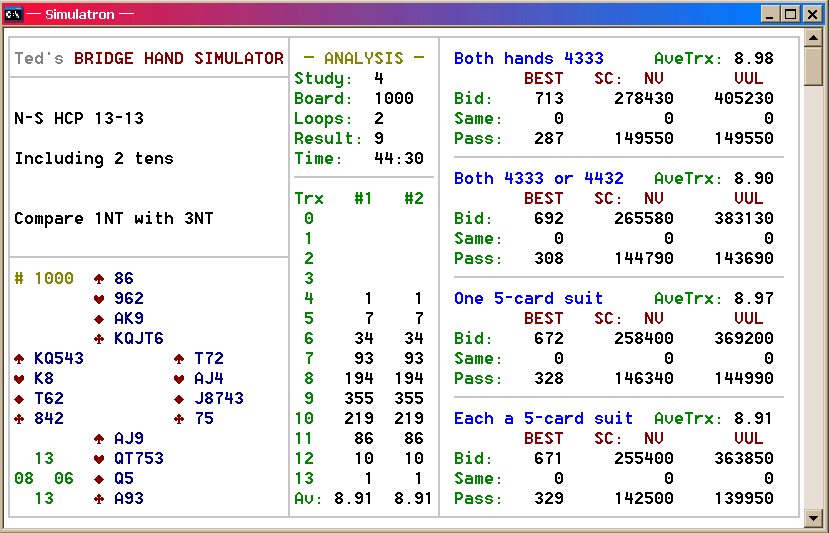Click the "# 1000" board number label
This screenshot has height=533, width=829.
(44, 279)
